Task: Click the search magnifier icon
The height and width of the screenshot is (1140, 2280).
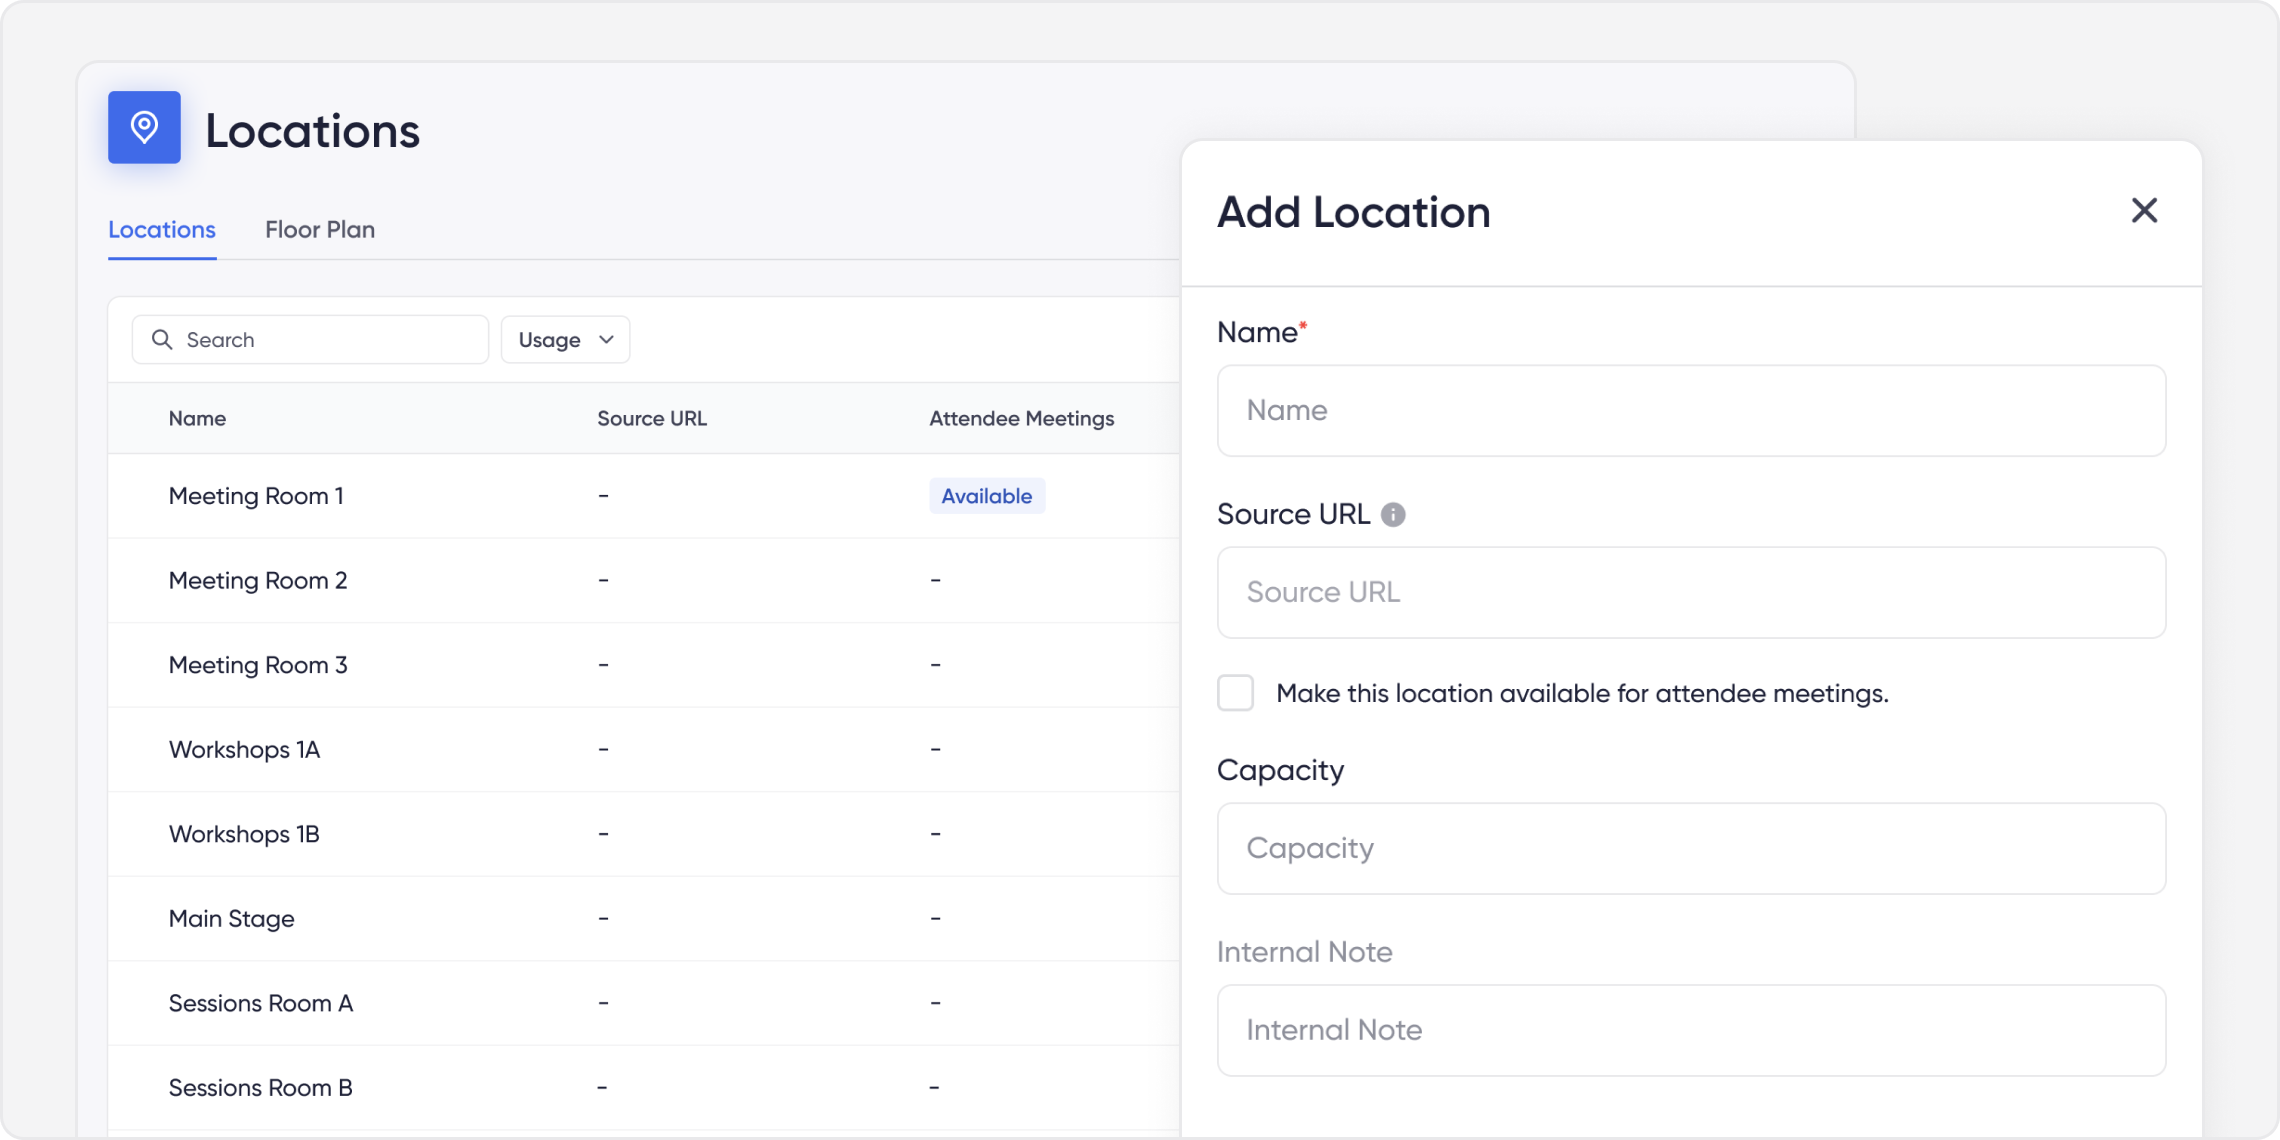Action: click(x=162, y=340)
